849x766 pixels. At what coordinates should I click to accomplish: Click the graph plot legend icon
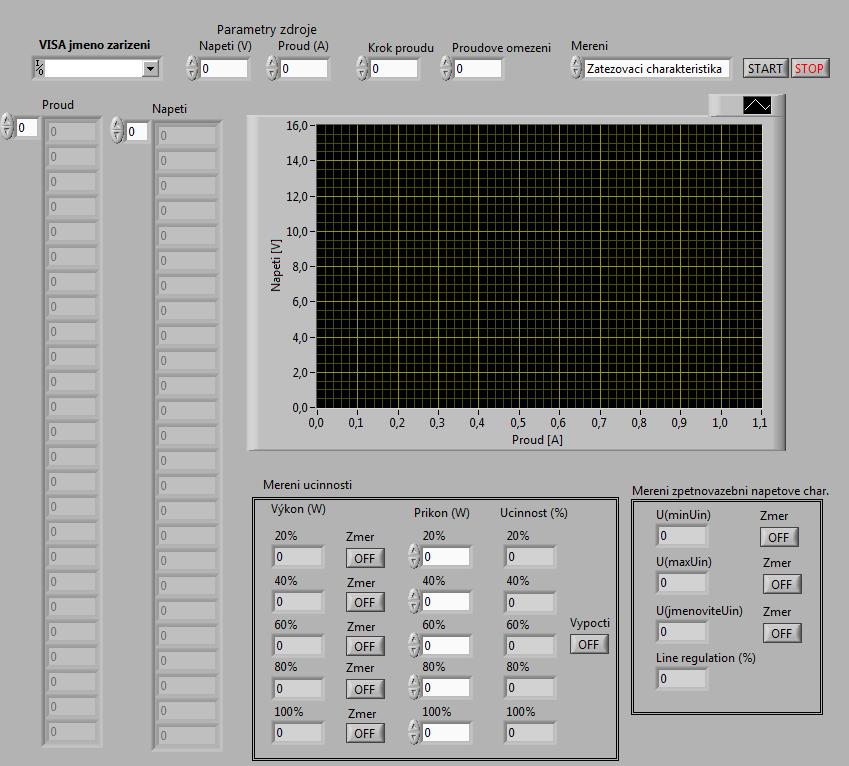click(757, 105)
